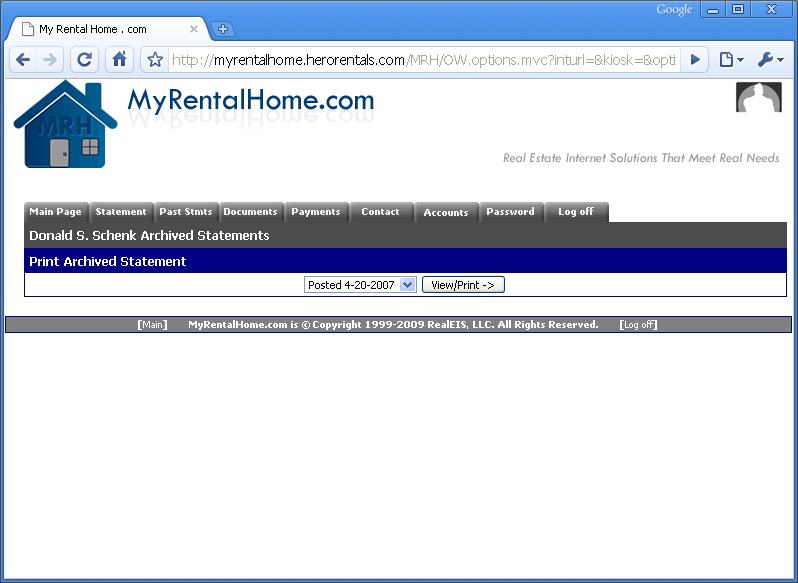
Task: Reload the page with refresh icon
Action: (84, 60)
